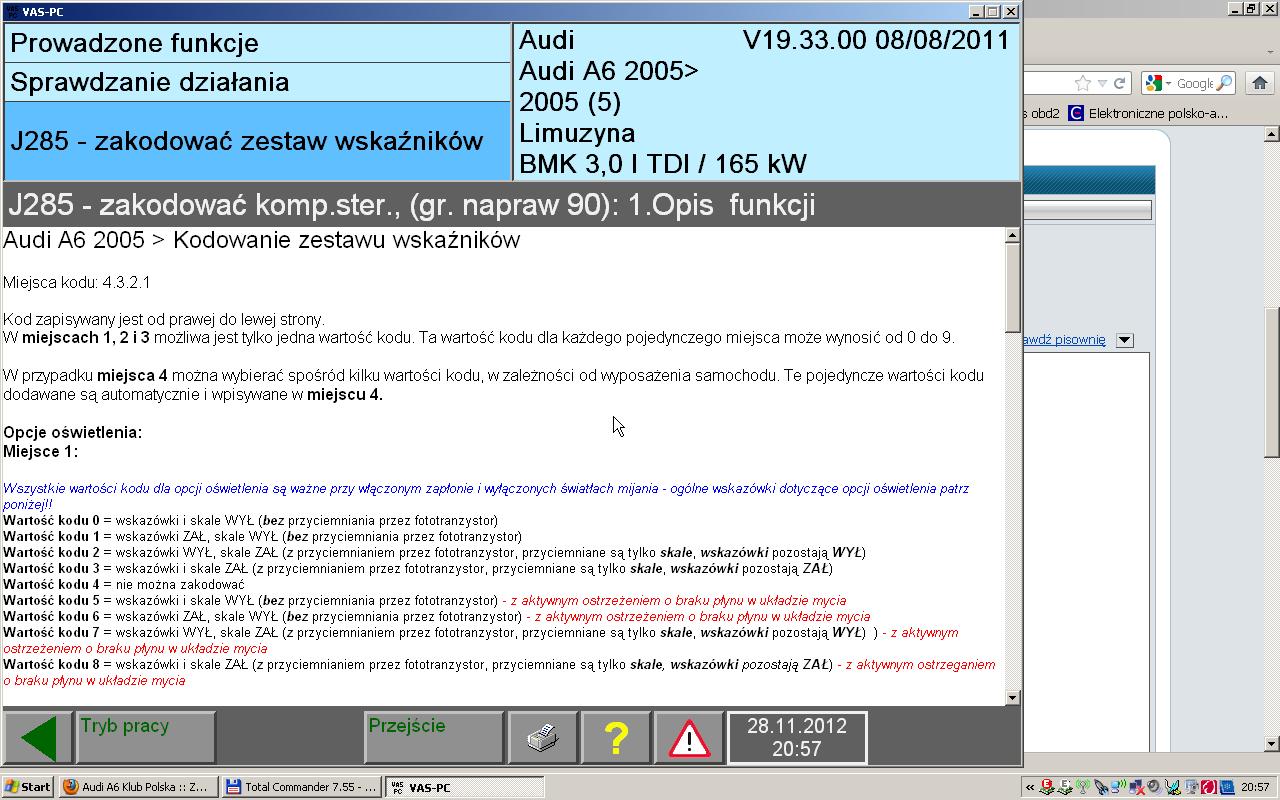The height and width of the screenshot is (800, 1280).
Task: Click the Wartość kodu 0 line
Action: click(x=250, y=520)
